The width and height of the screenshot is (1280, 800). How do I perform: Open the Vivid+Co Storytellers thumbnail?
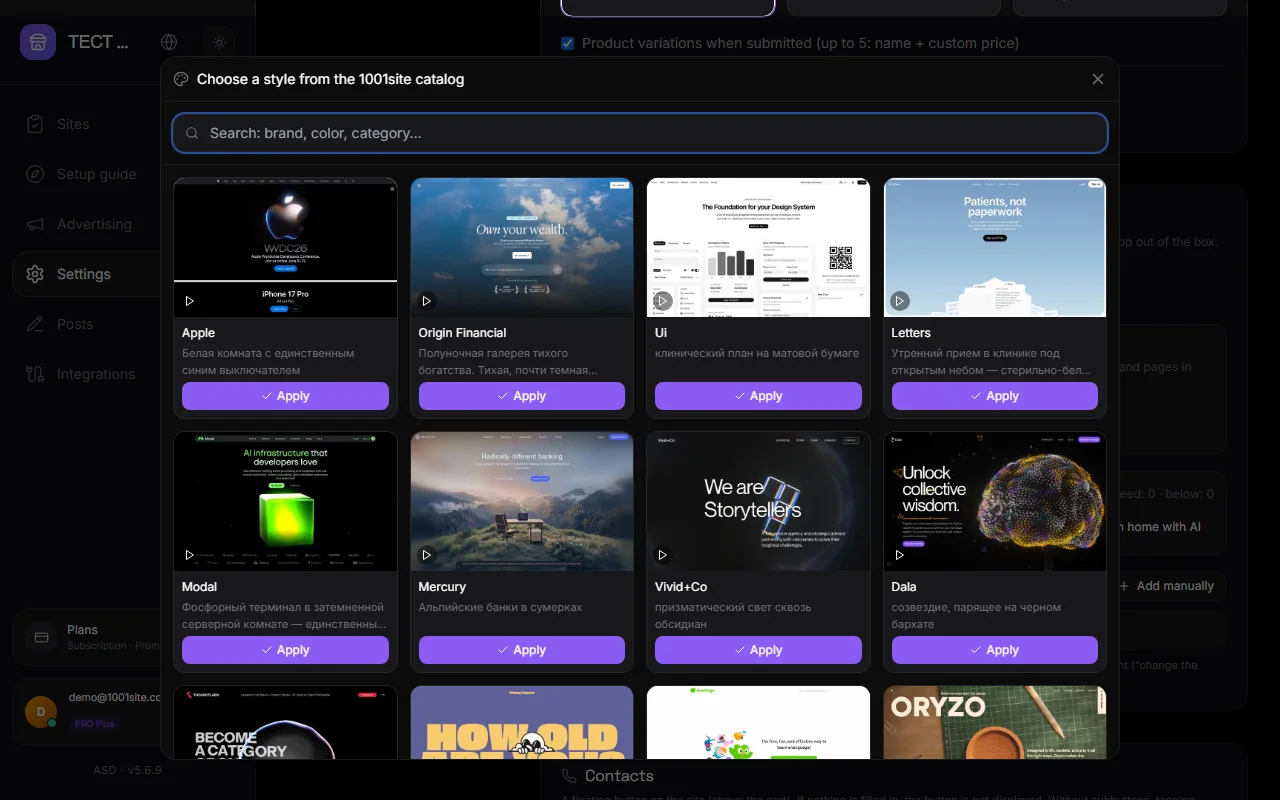click(758, 502)
